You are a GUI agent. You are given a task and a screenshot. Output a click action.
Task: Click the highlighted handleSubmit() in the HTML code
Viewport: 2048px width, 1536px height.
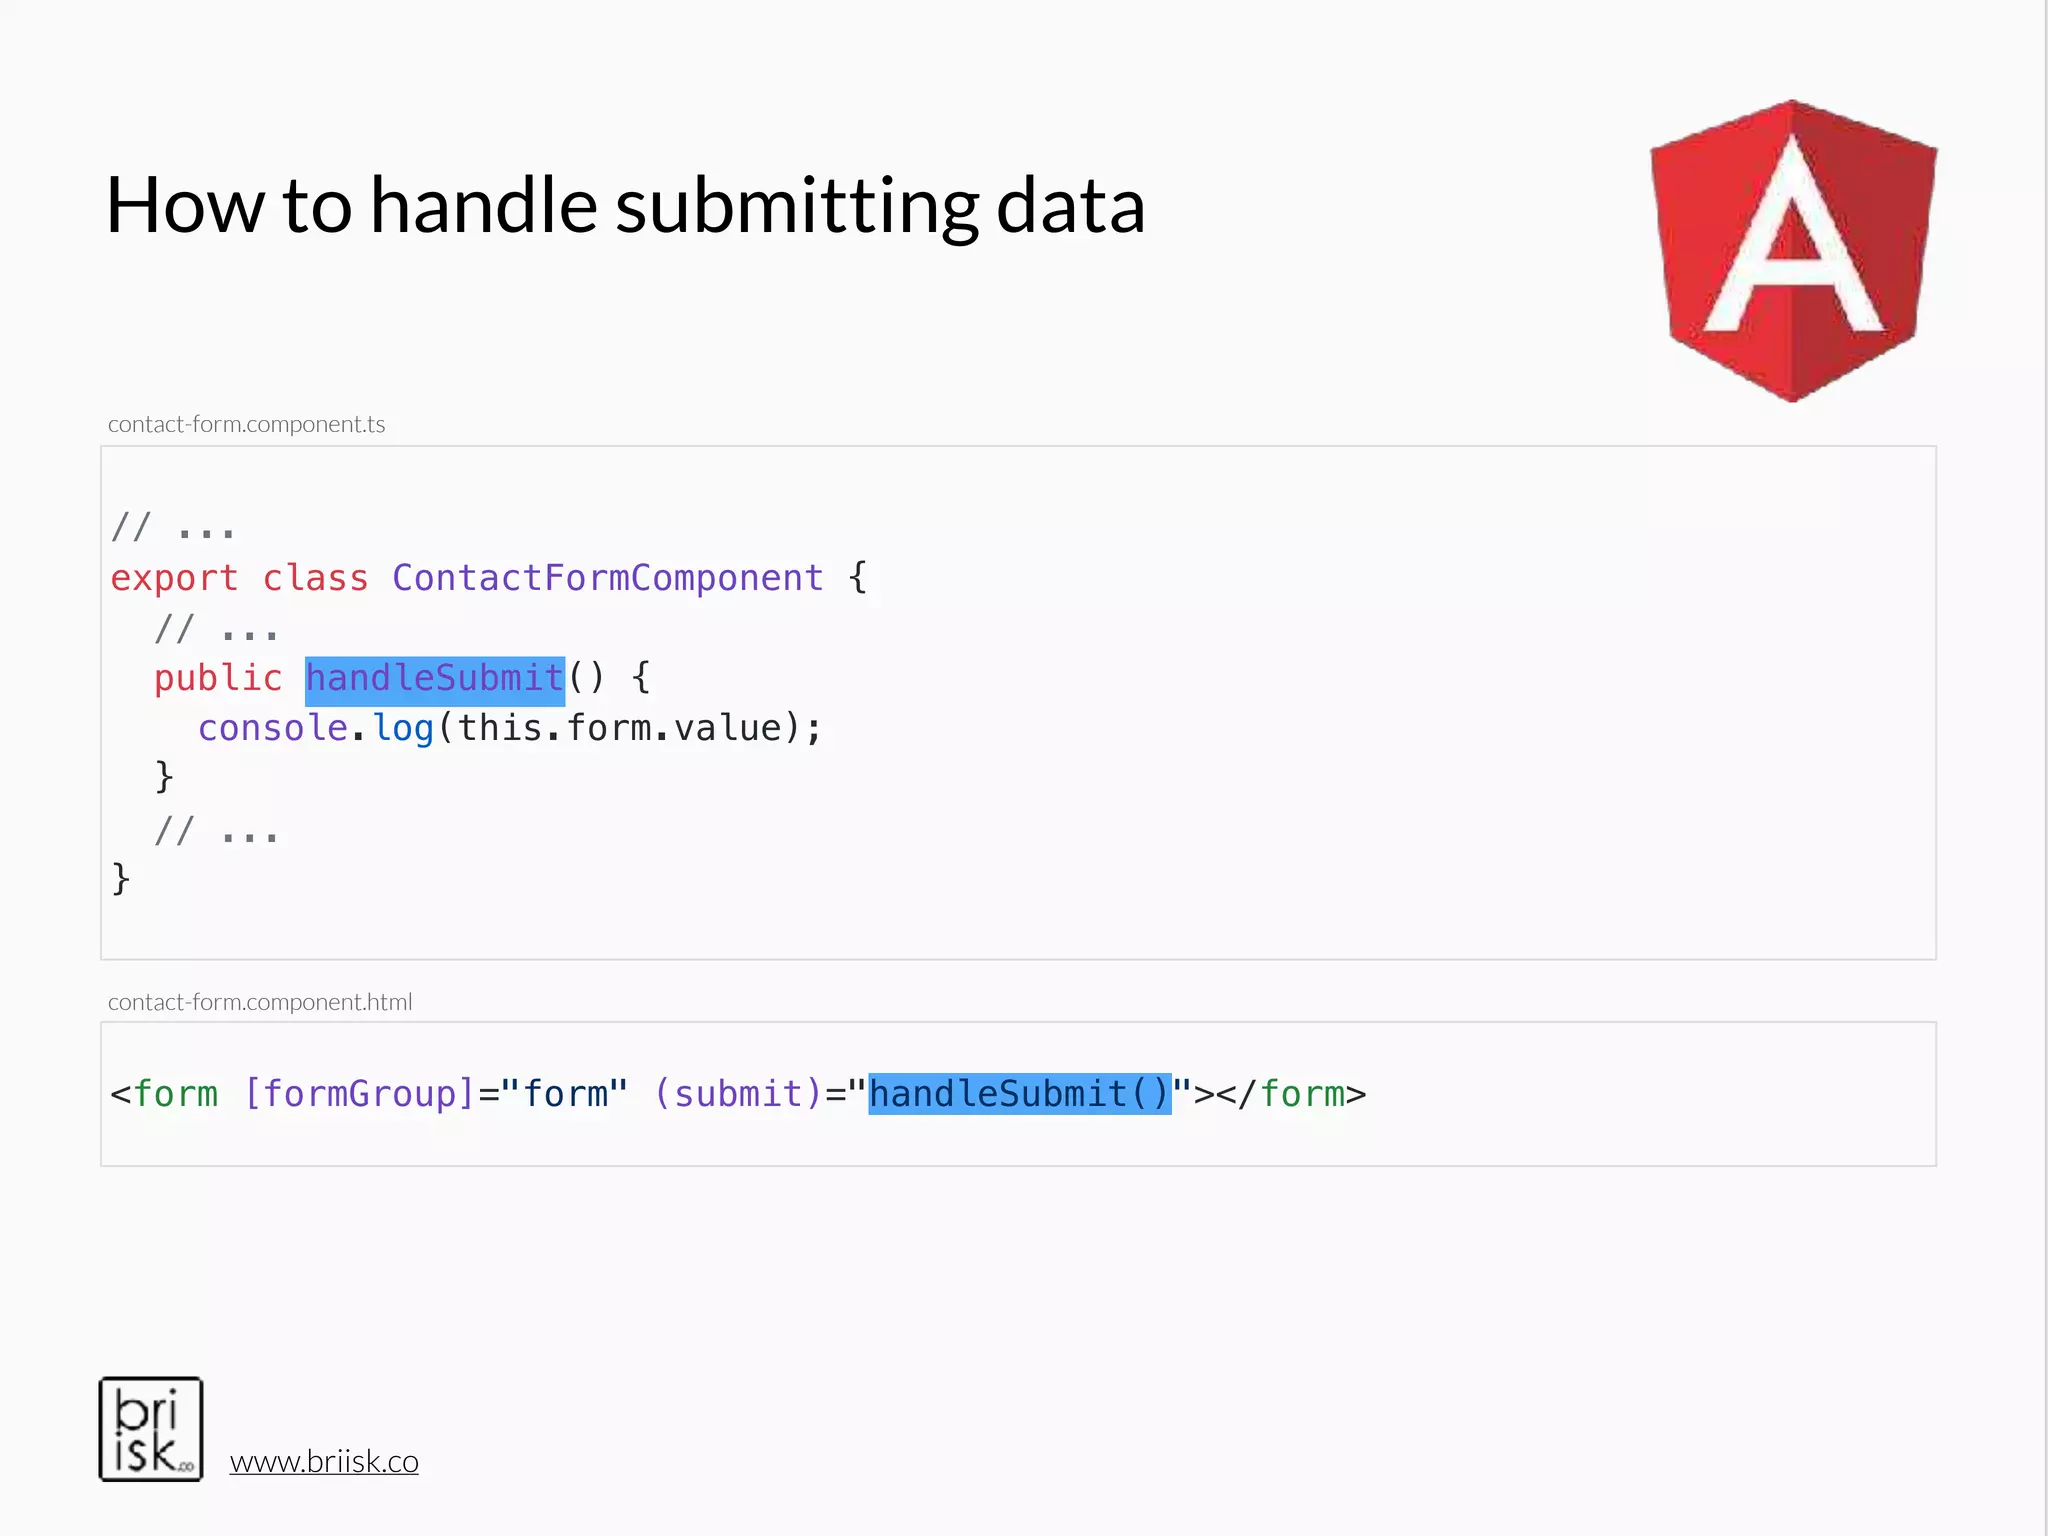[x=1020, y=1094]
